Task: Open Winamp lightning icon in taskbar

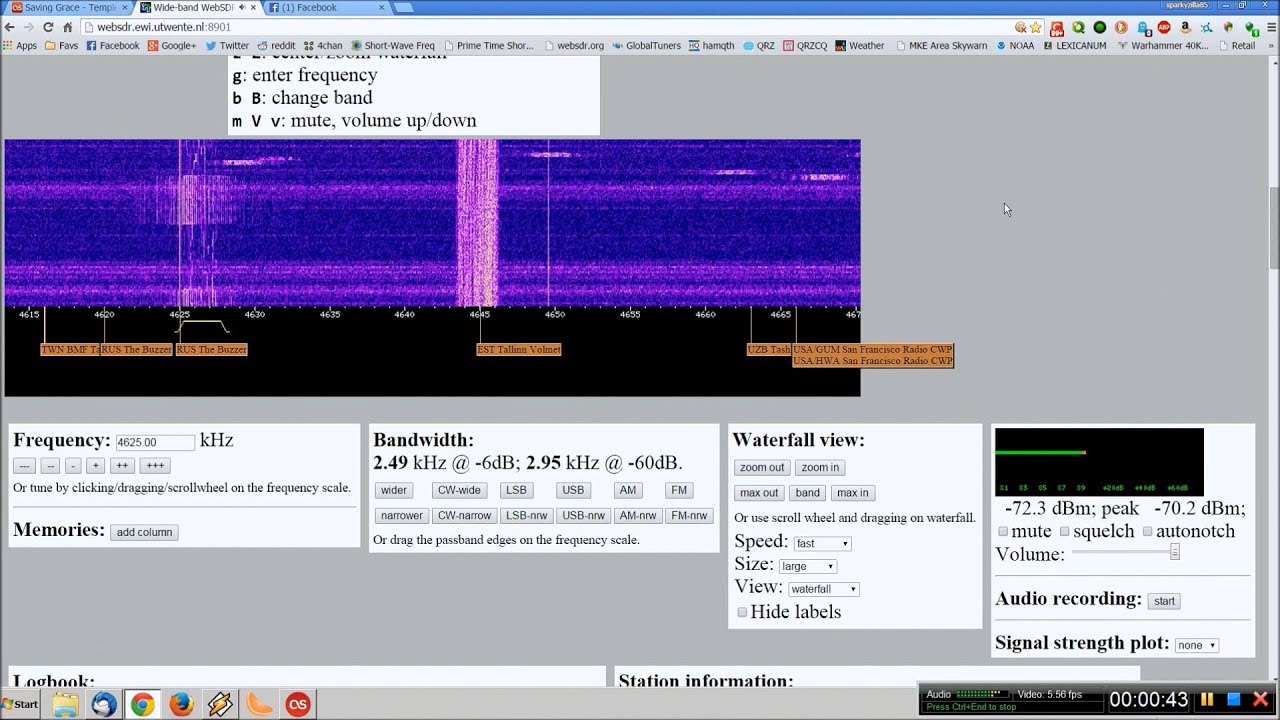Action: [x=220, y=704]
